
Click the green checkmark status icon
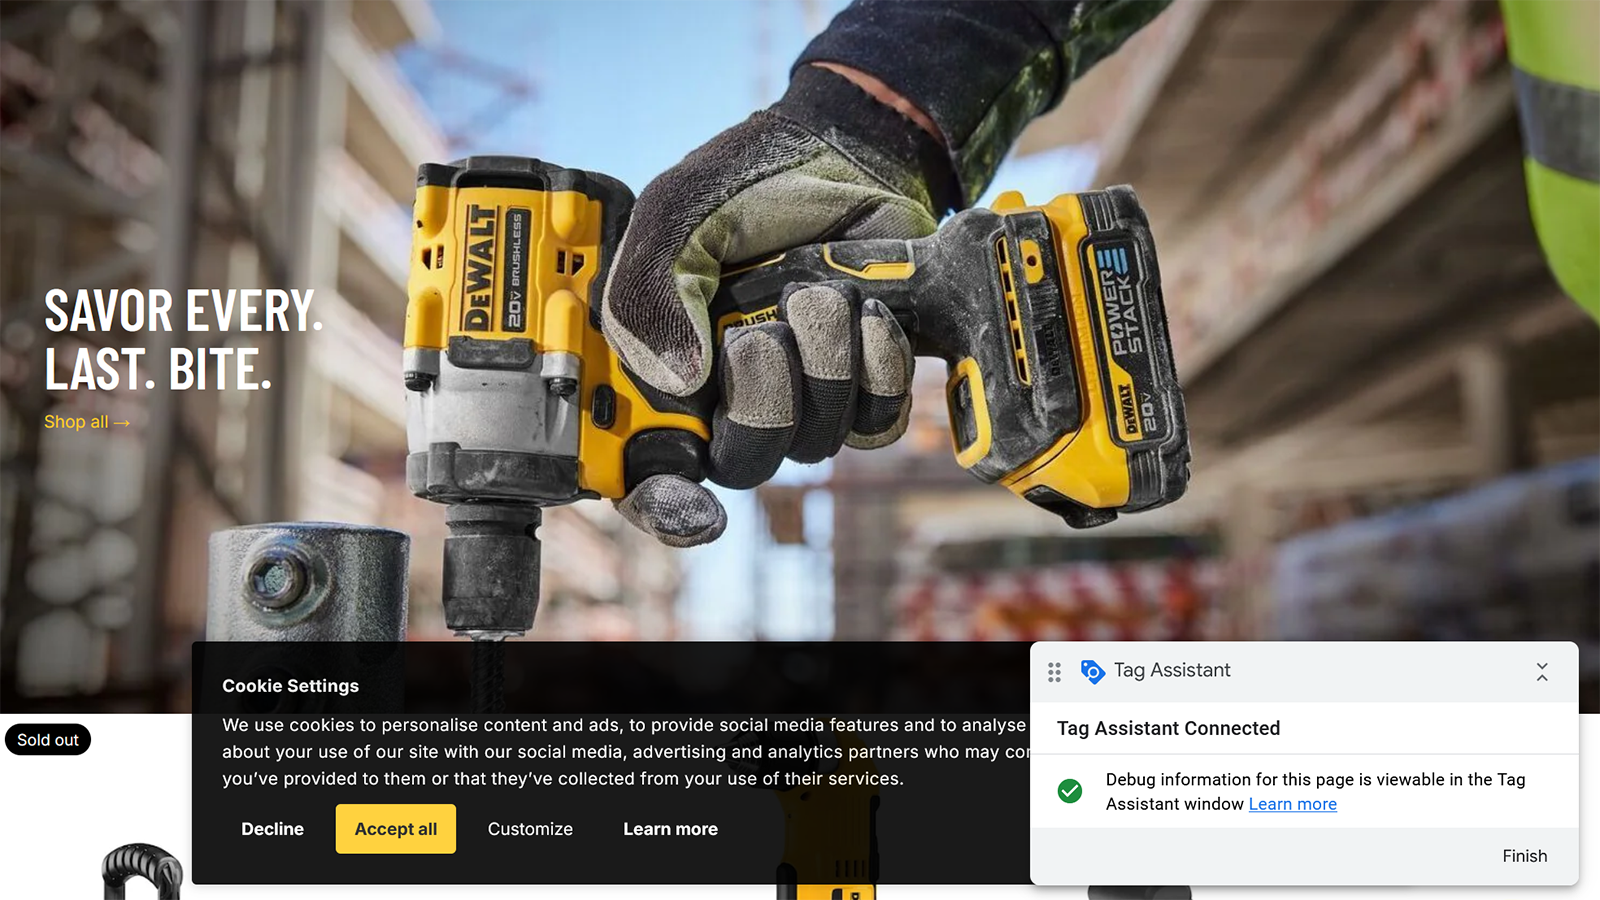point(1069,791)
